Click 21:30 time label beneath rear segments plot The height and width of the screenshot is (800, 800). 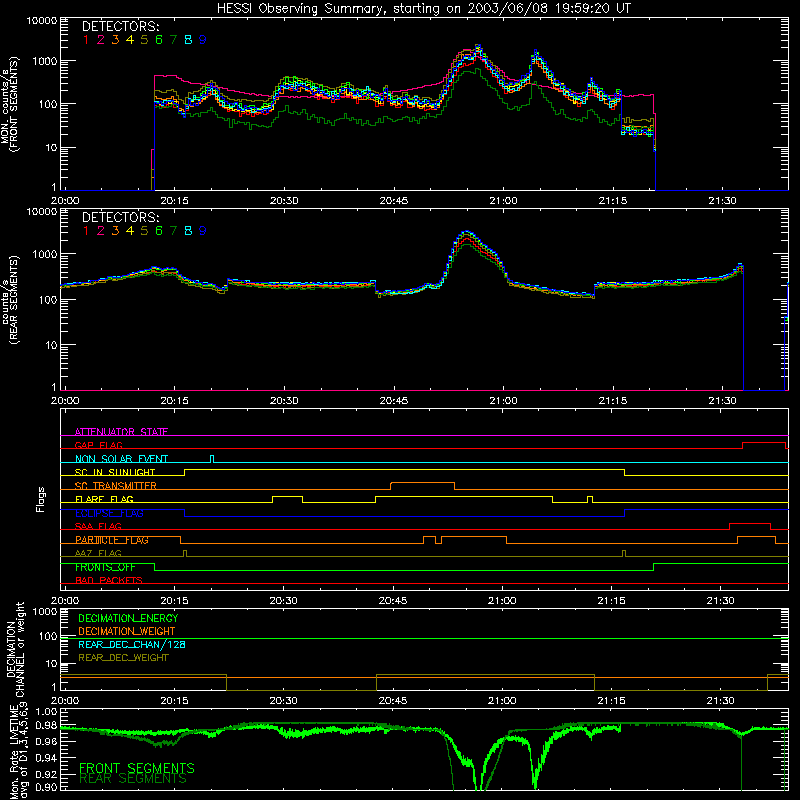click(722, 401)
